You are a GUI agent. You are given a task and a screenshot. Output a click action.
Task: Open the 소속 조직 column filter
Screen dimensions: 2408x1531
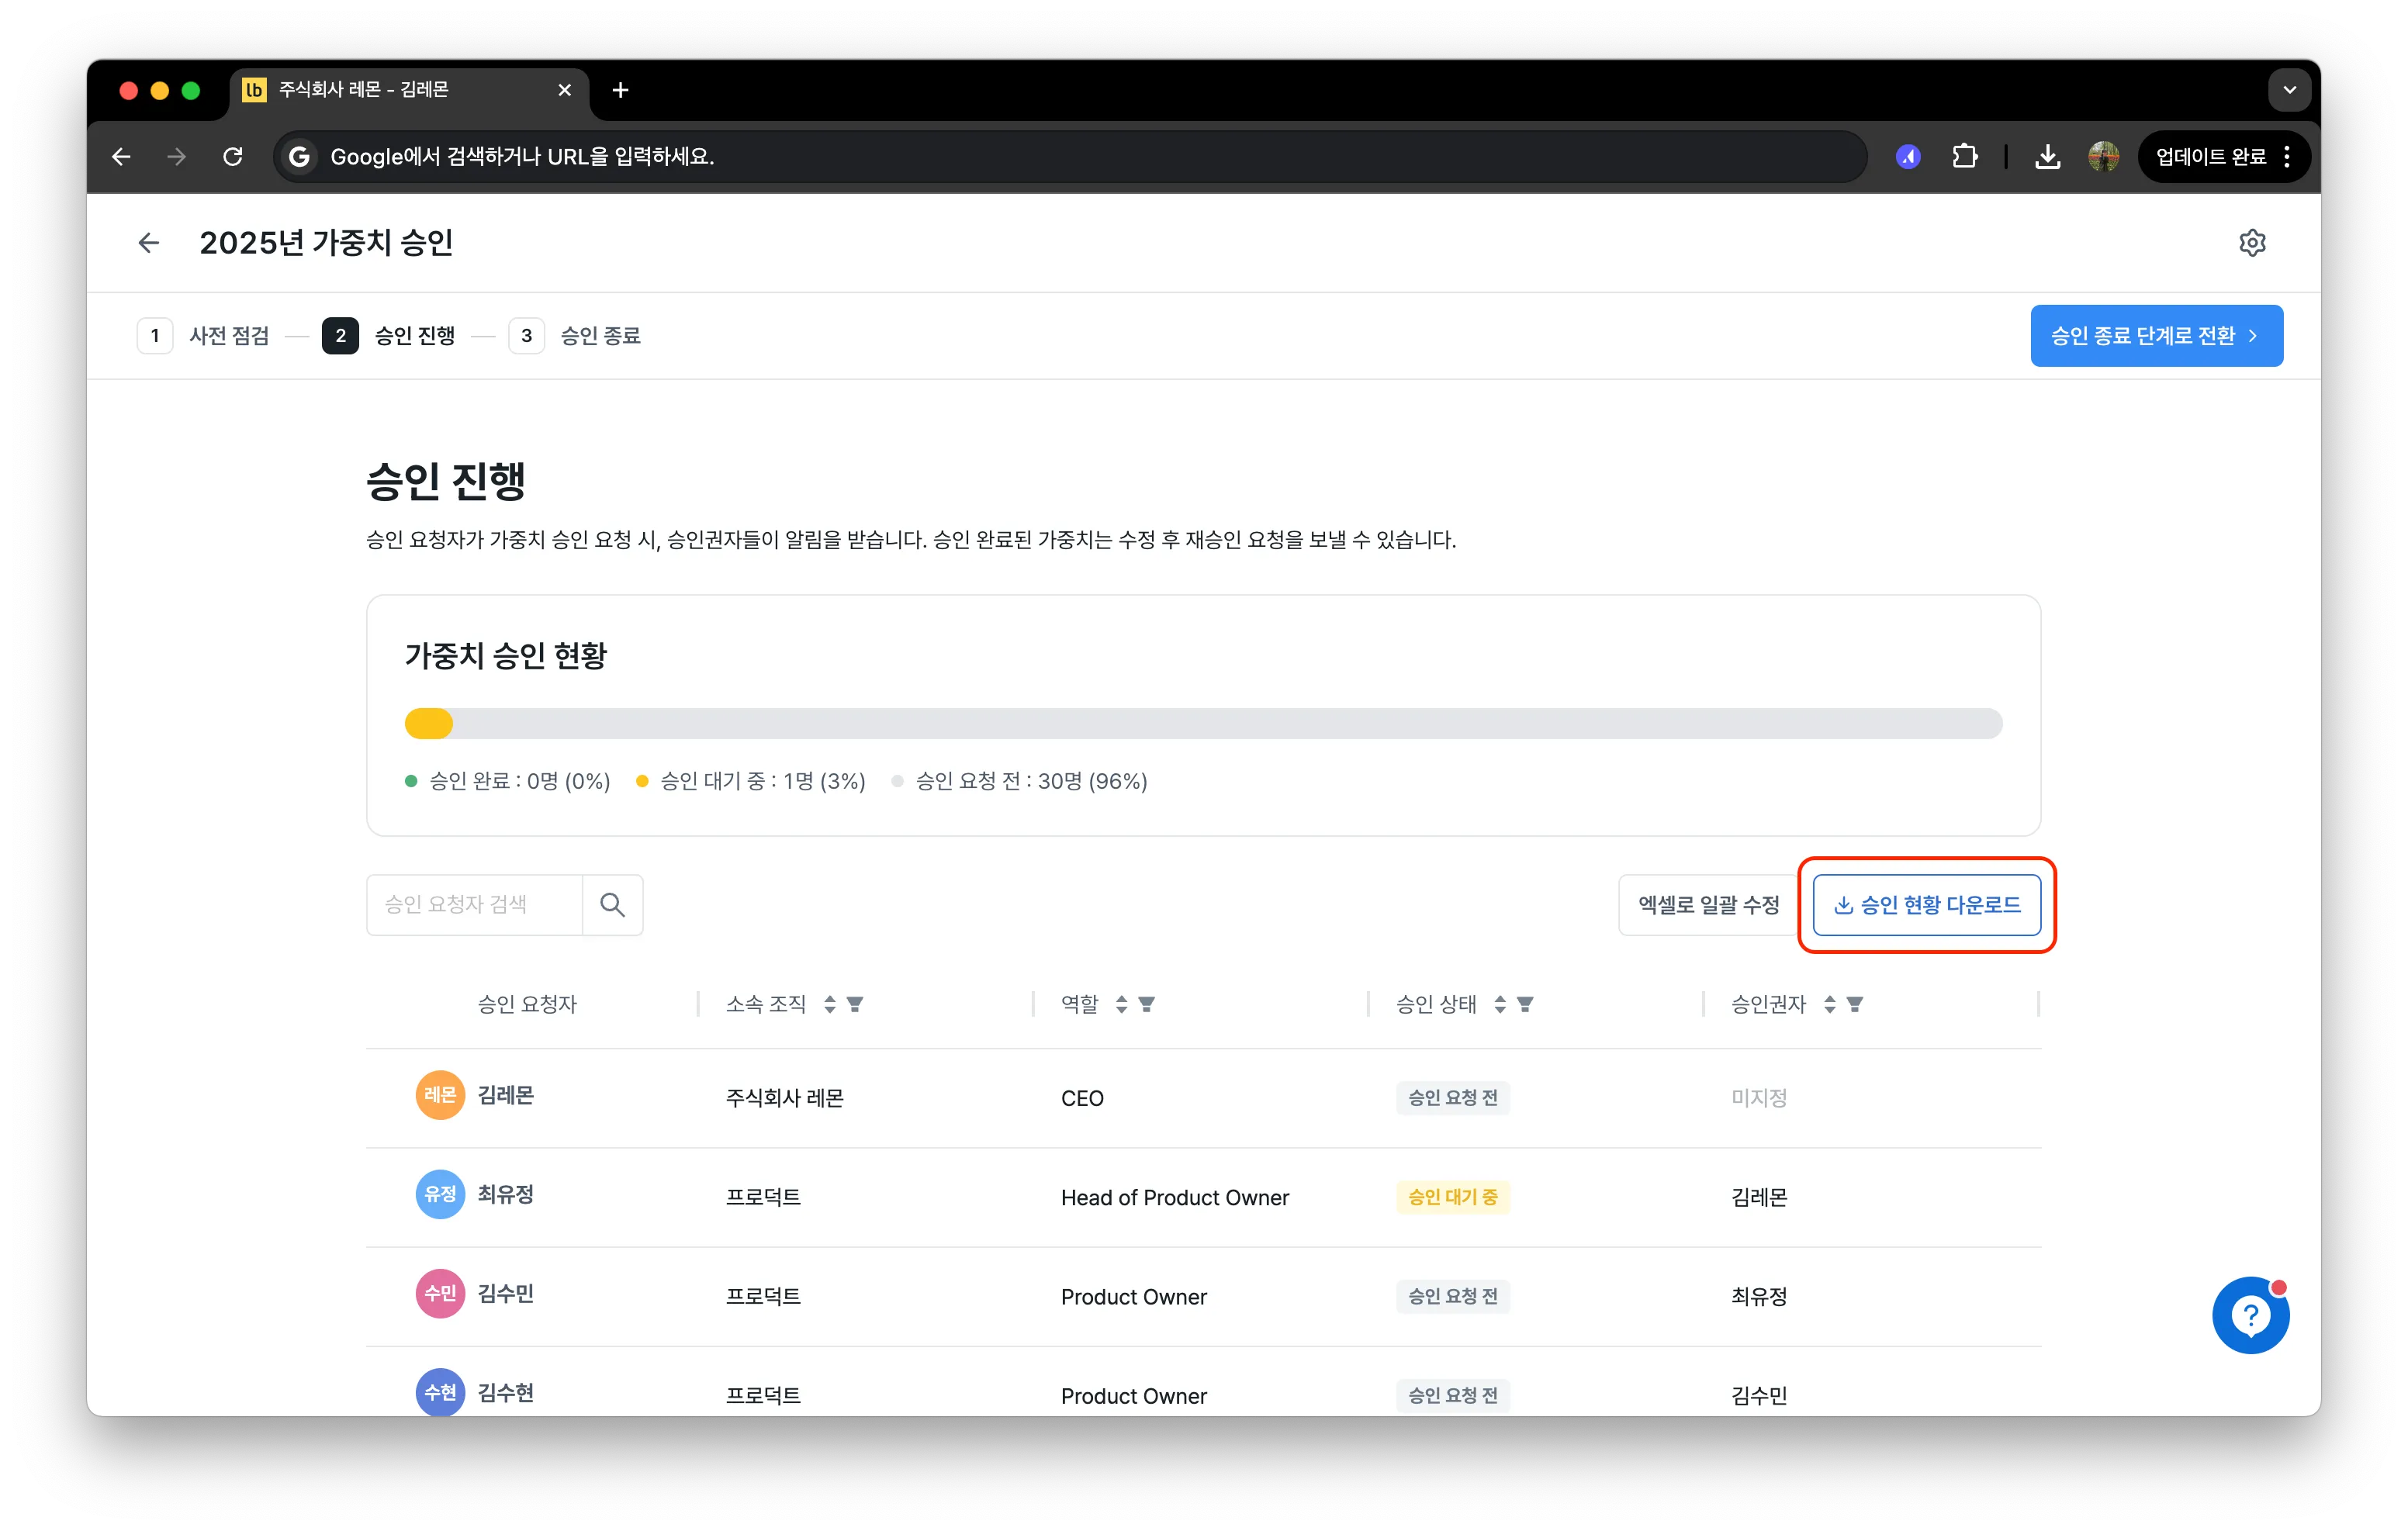[x=855, y=1004]
